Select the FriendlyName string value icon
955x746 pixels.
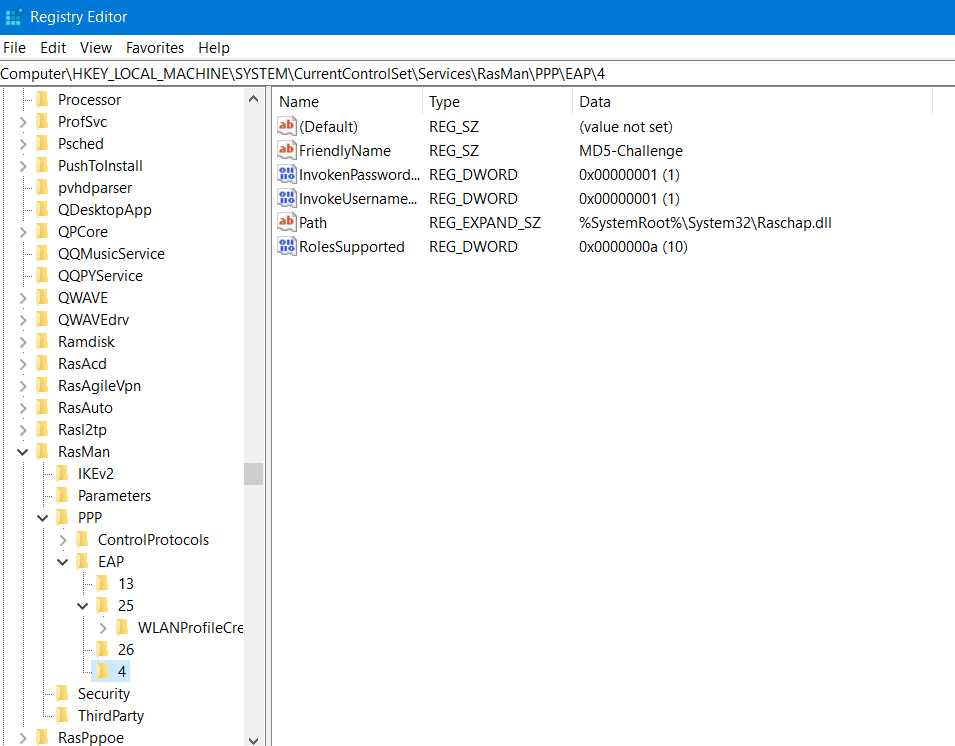286,150
